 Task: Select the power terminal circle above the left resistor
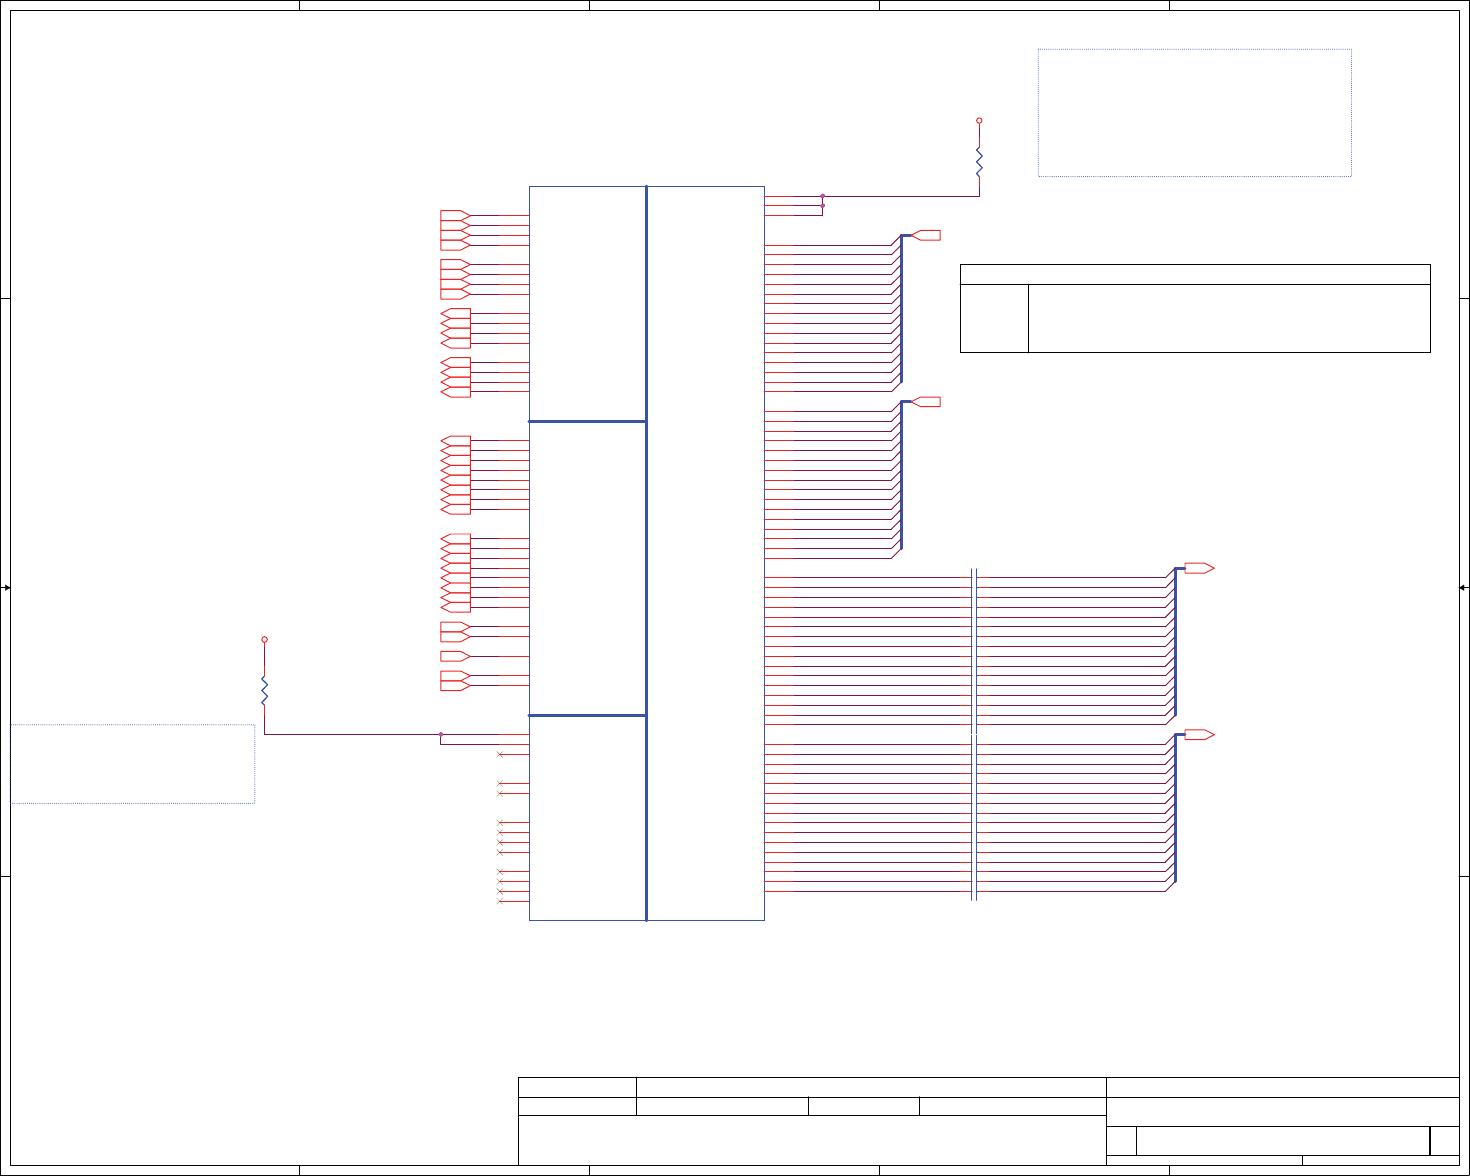click(264, 639)
